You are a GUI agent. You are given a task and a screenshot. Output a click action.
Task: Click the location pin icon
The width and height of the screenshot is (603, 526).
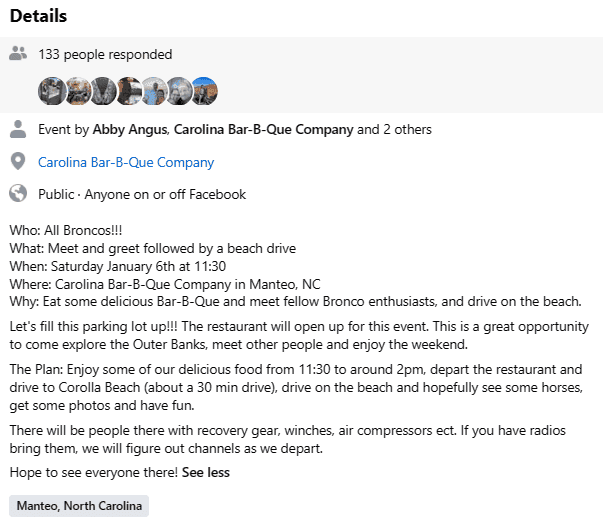pyautogui.click(x=18, y=161)
